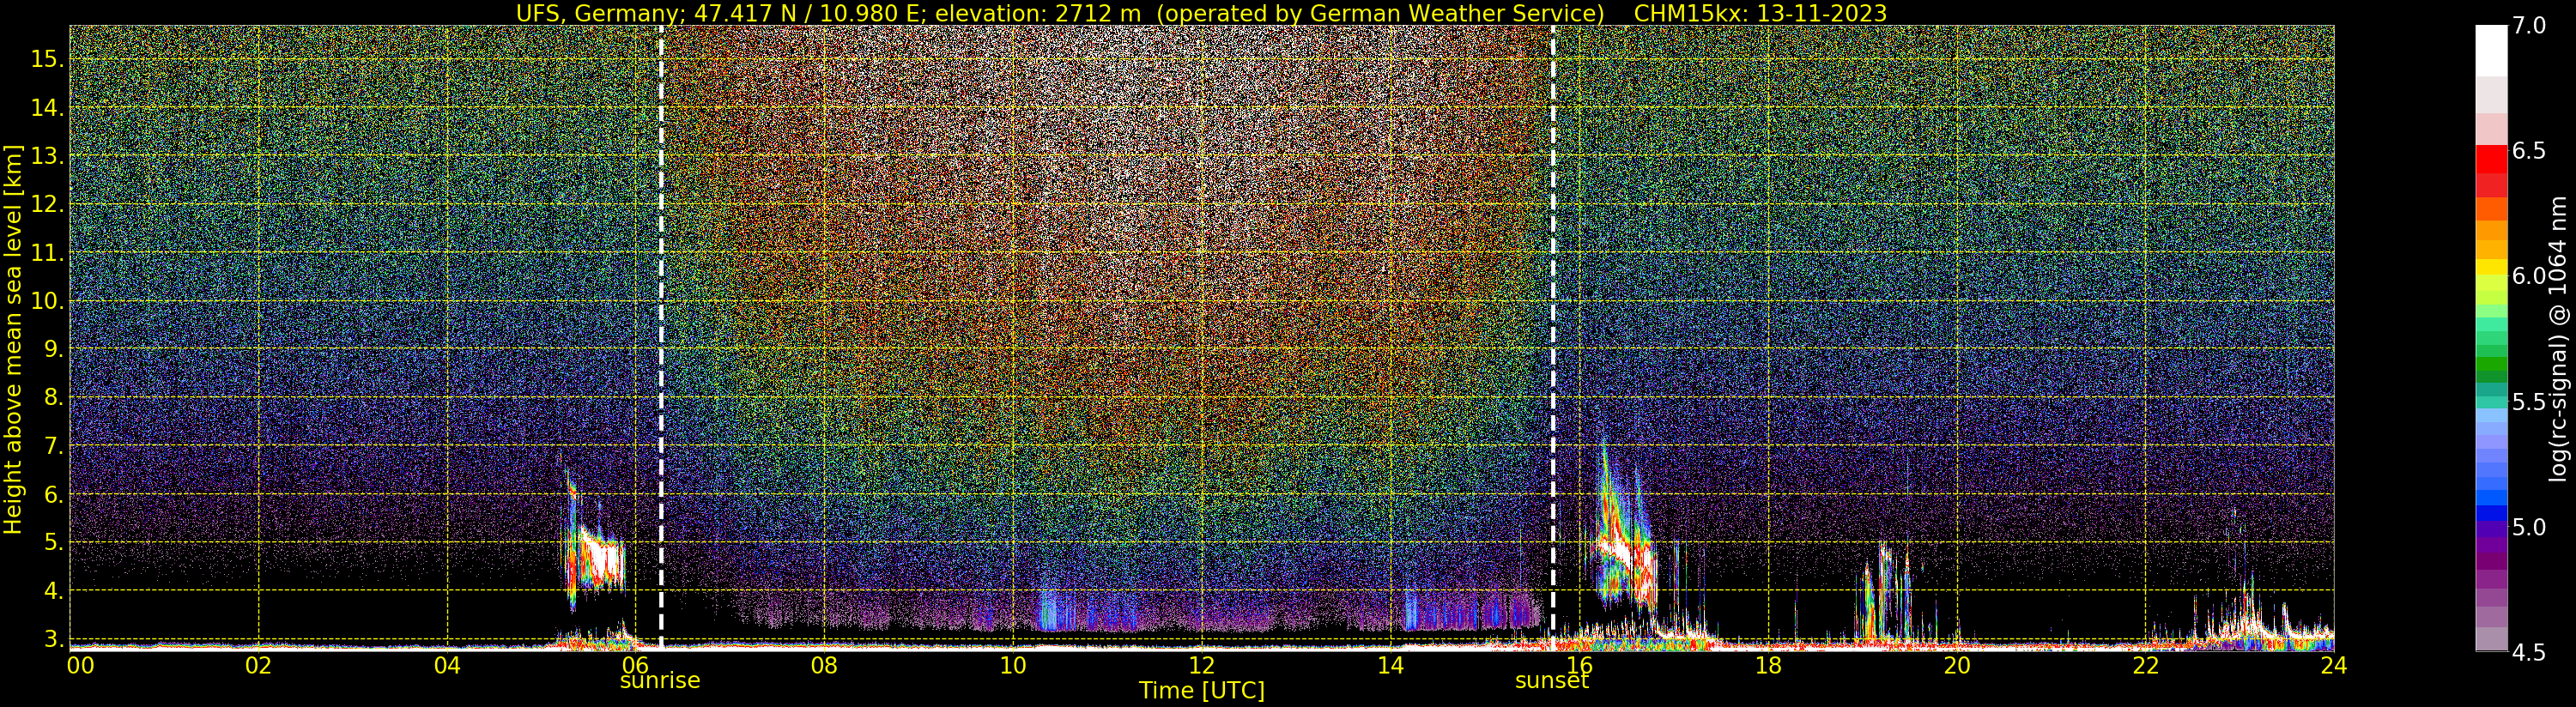The image size is (2576, 707).
Task: Click the height axis tick '10.'
Action: 47,301
